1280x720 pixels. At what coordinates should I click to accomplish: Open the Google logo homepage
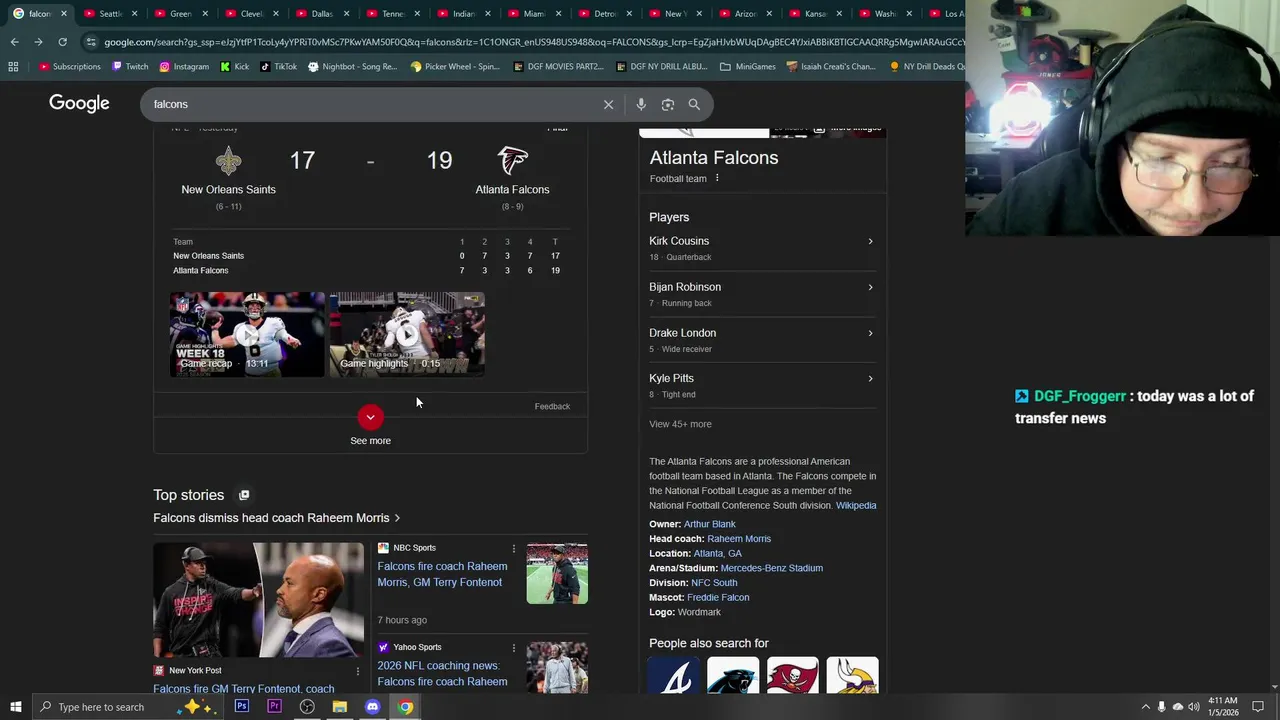79,104
